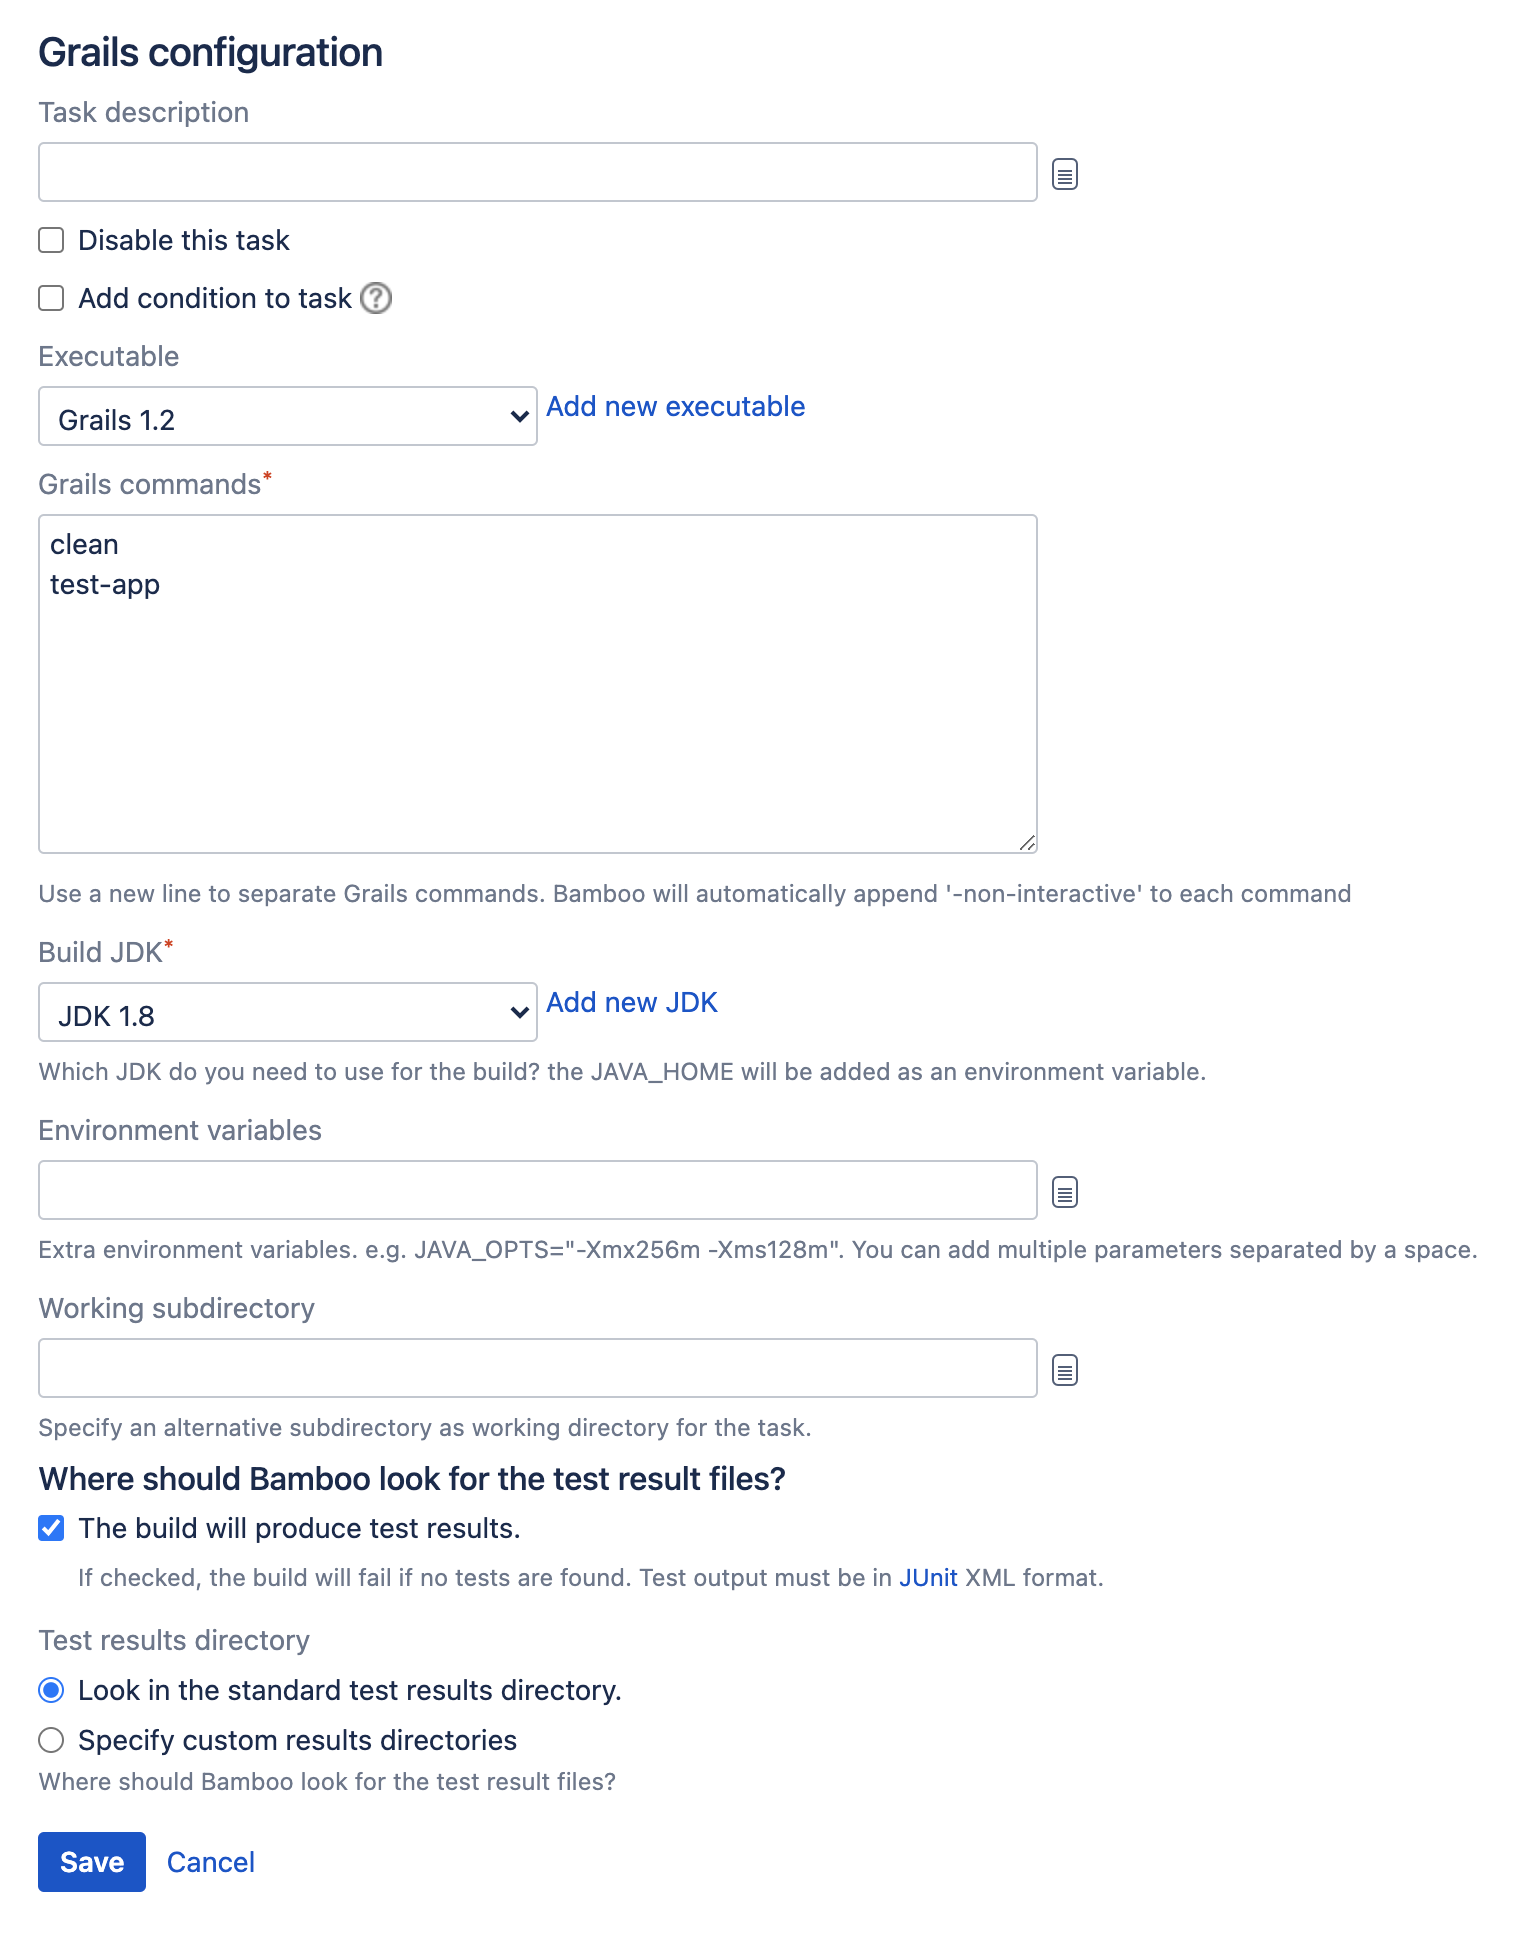Focus the Environment variables input

click(x=537, y=1190)
